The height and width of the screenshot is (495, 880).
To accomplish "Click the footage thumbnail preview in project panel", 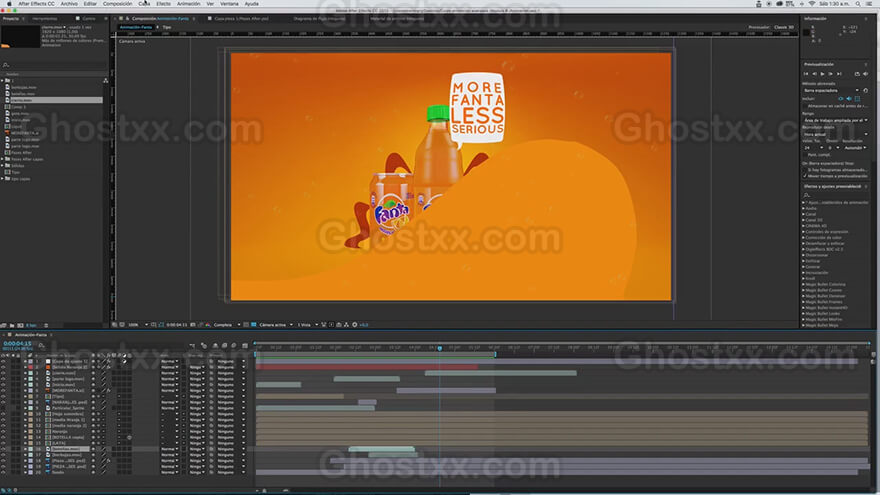I will (20, 36).
